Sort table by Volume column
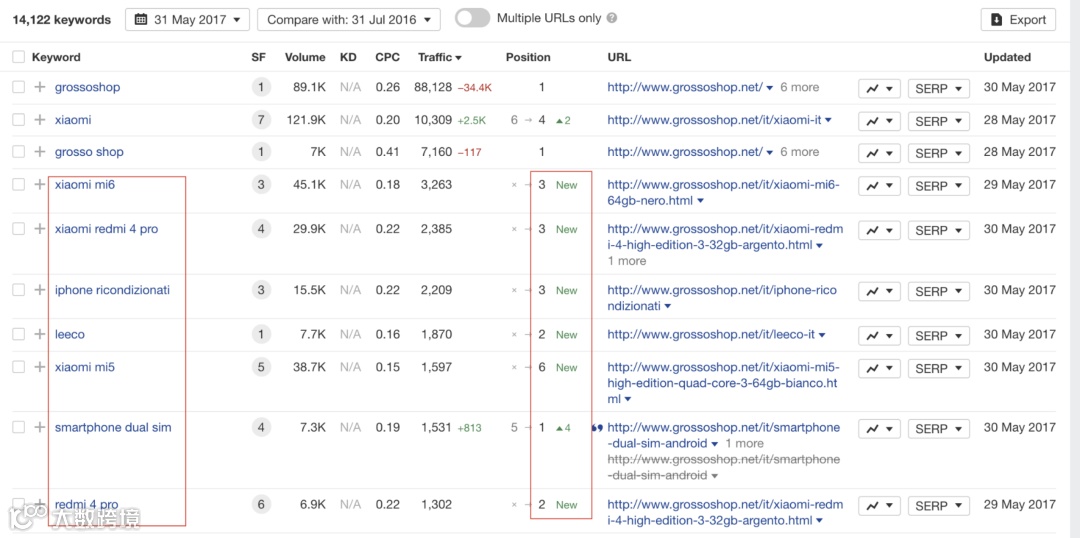 305,57
